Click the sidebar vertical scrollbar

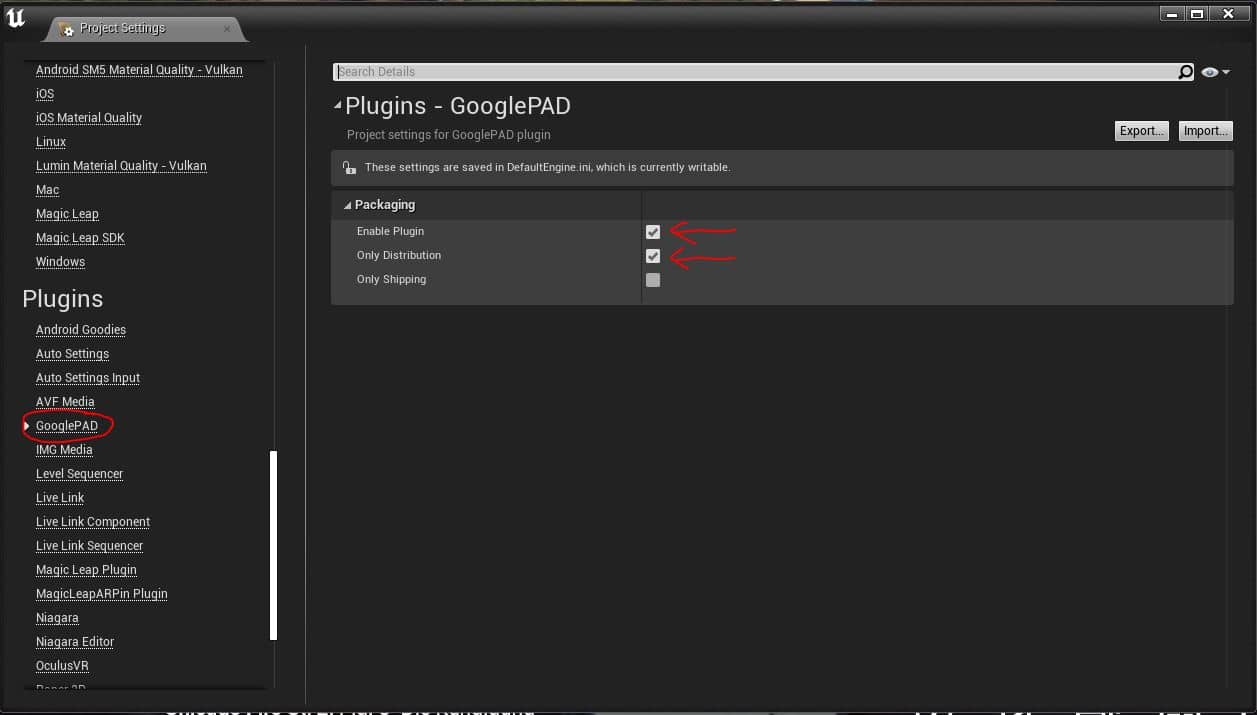pyautogui.click(x=273, y=545)
